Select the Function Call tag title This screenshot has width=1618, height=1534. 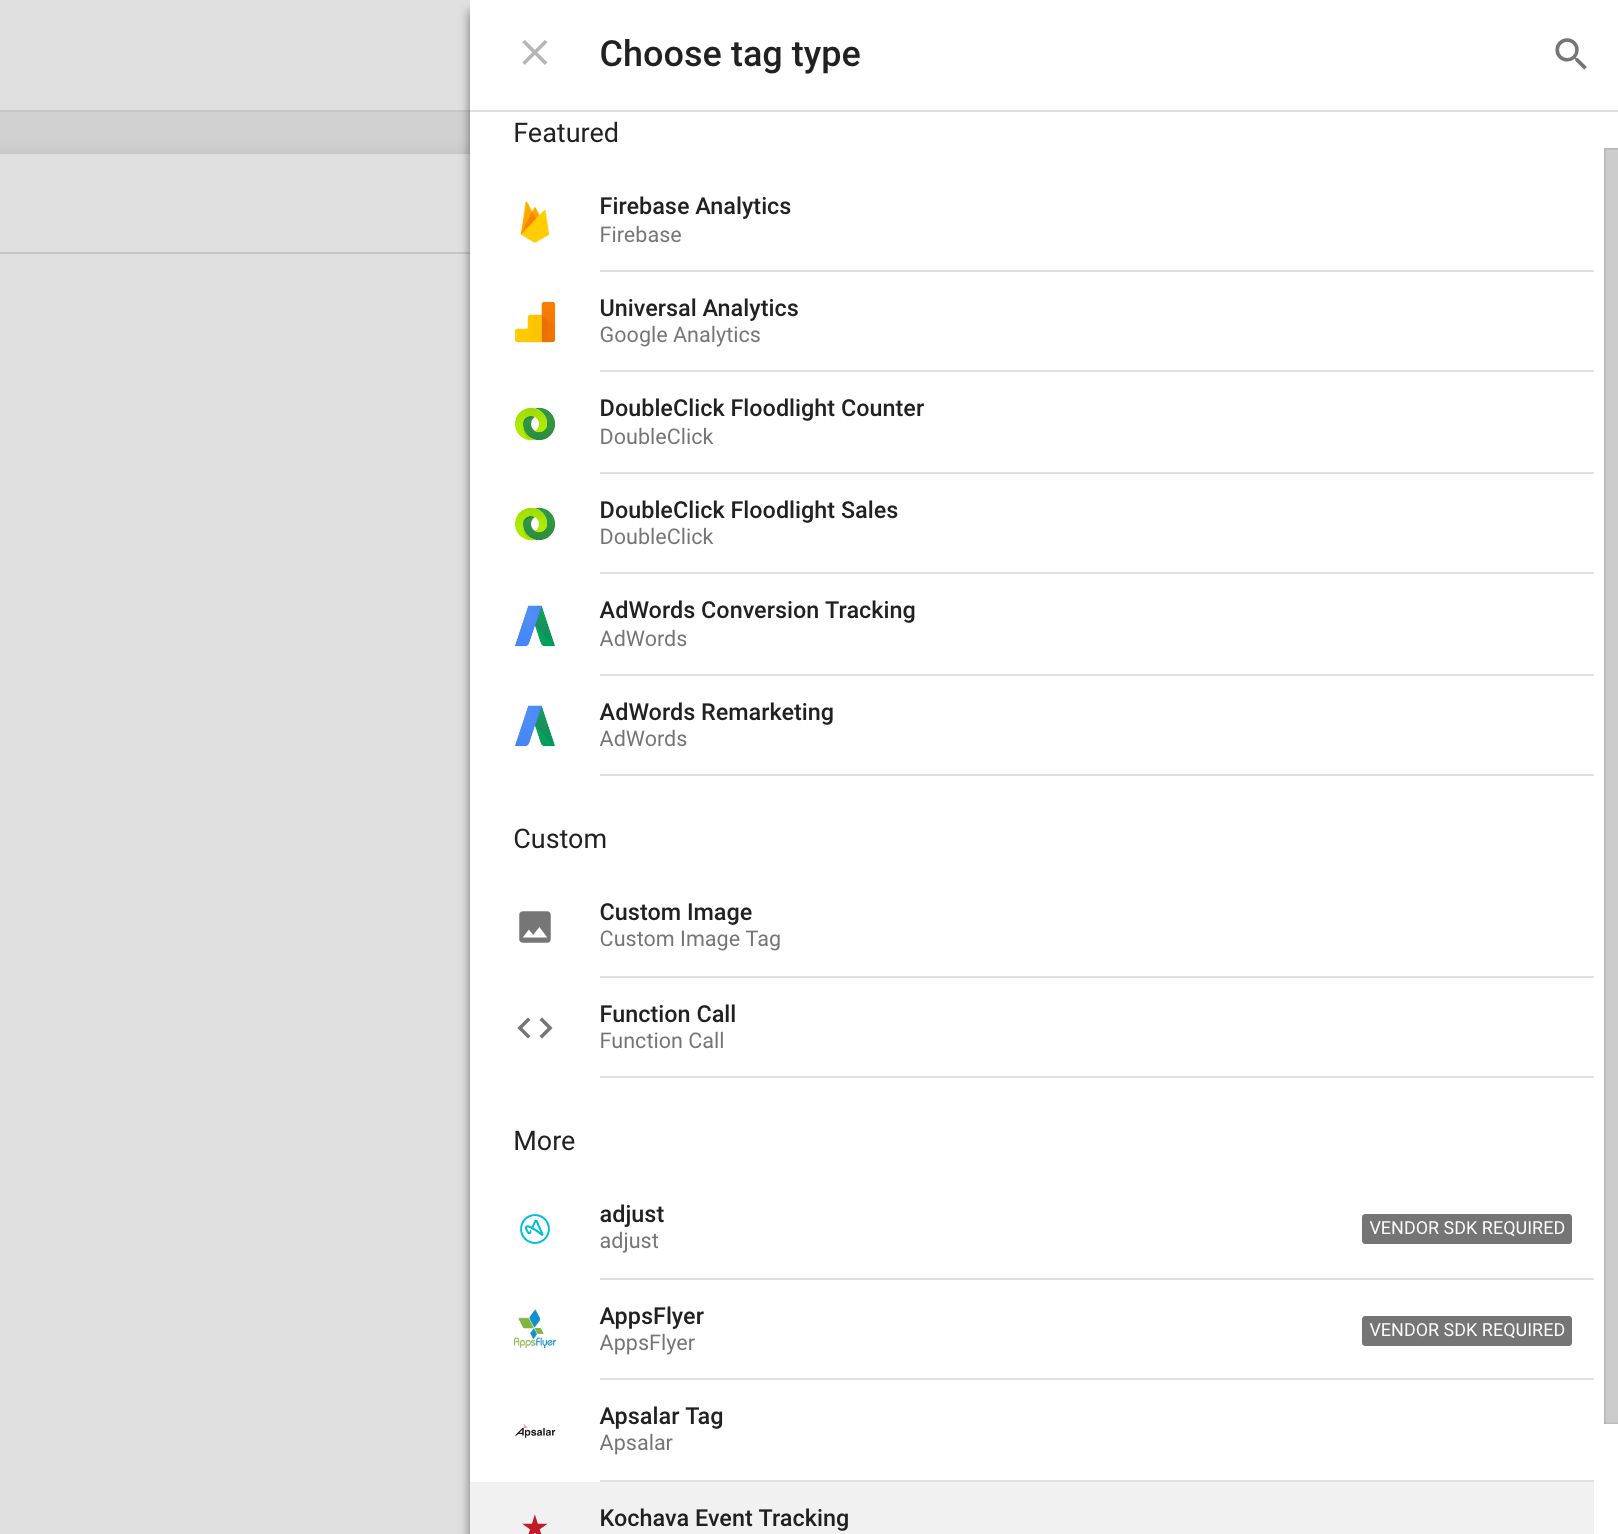[667, 1014]
